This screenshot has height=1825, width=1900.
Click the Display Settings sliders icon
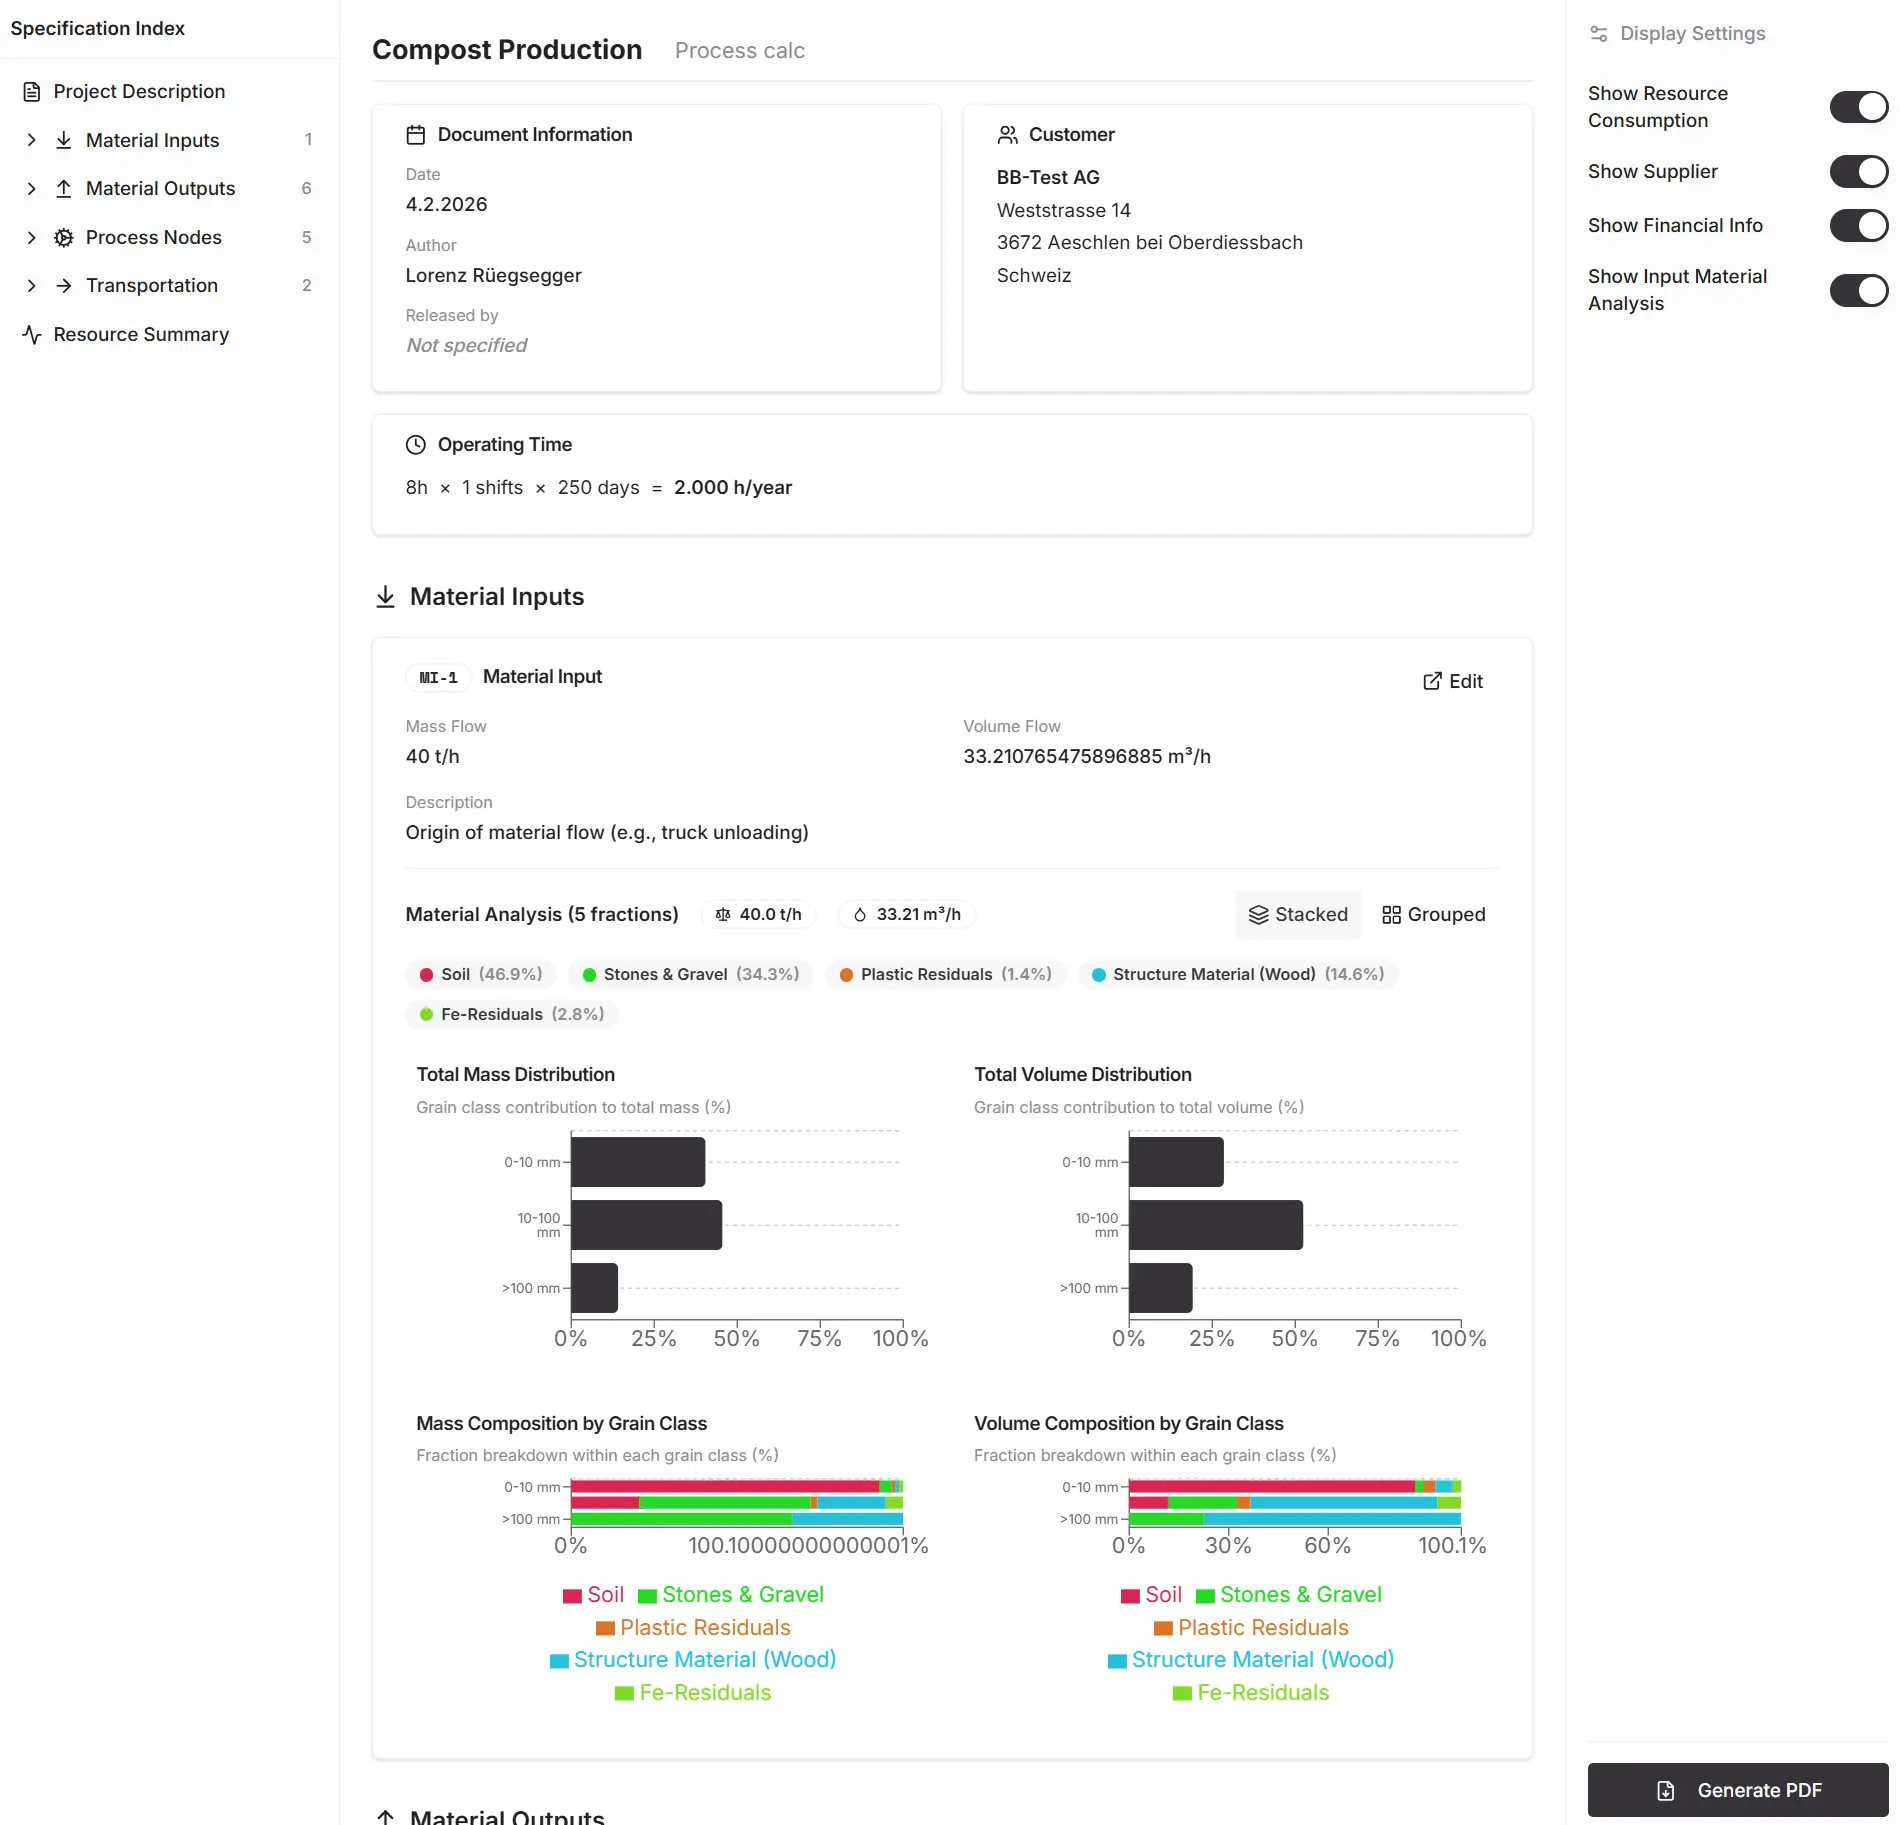[x=1599, y=34]
